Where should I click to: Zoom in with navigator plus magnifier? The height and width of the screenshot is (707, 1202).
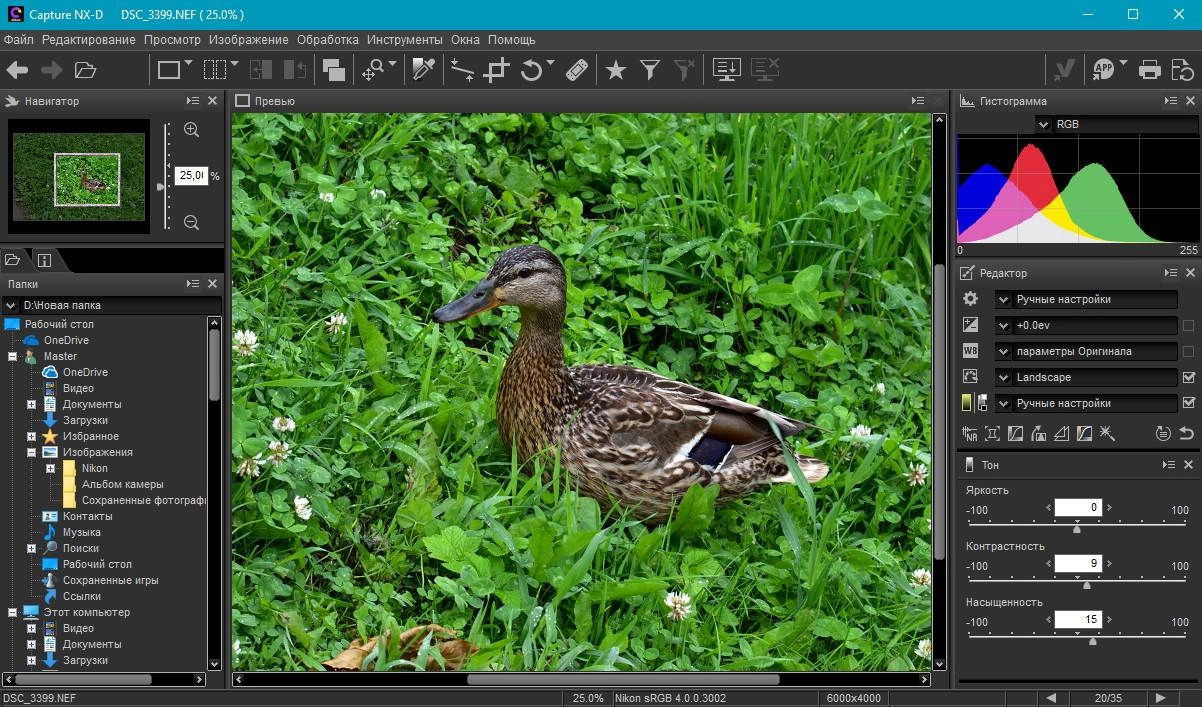191,130
